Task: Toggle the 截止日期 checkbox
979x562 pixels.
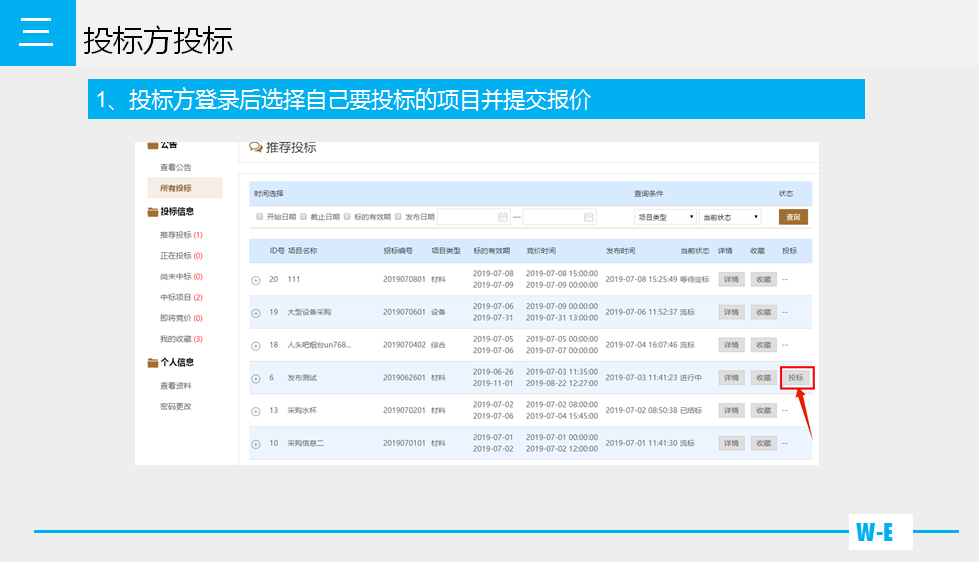Action: [304, 216]
